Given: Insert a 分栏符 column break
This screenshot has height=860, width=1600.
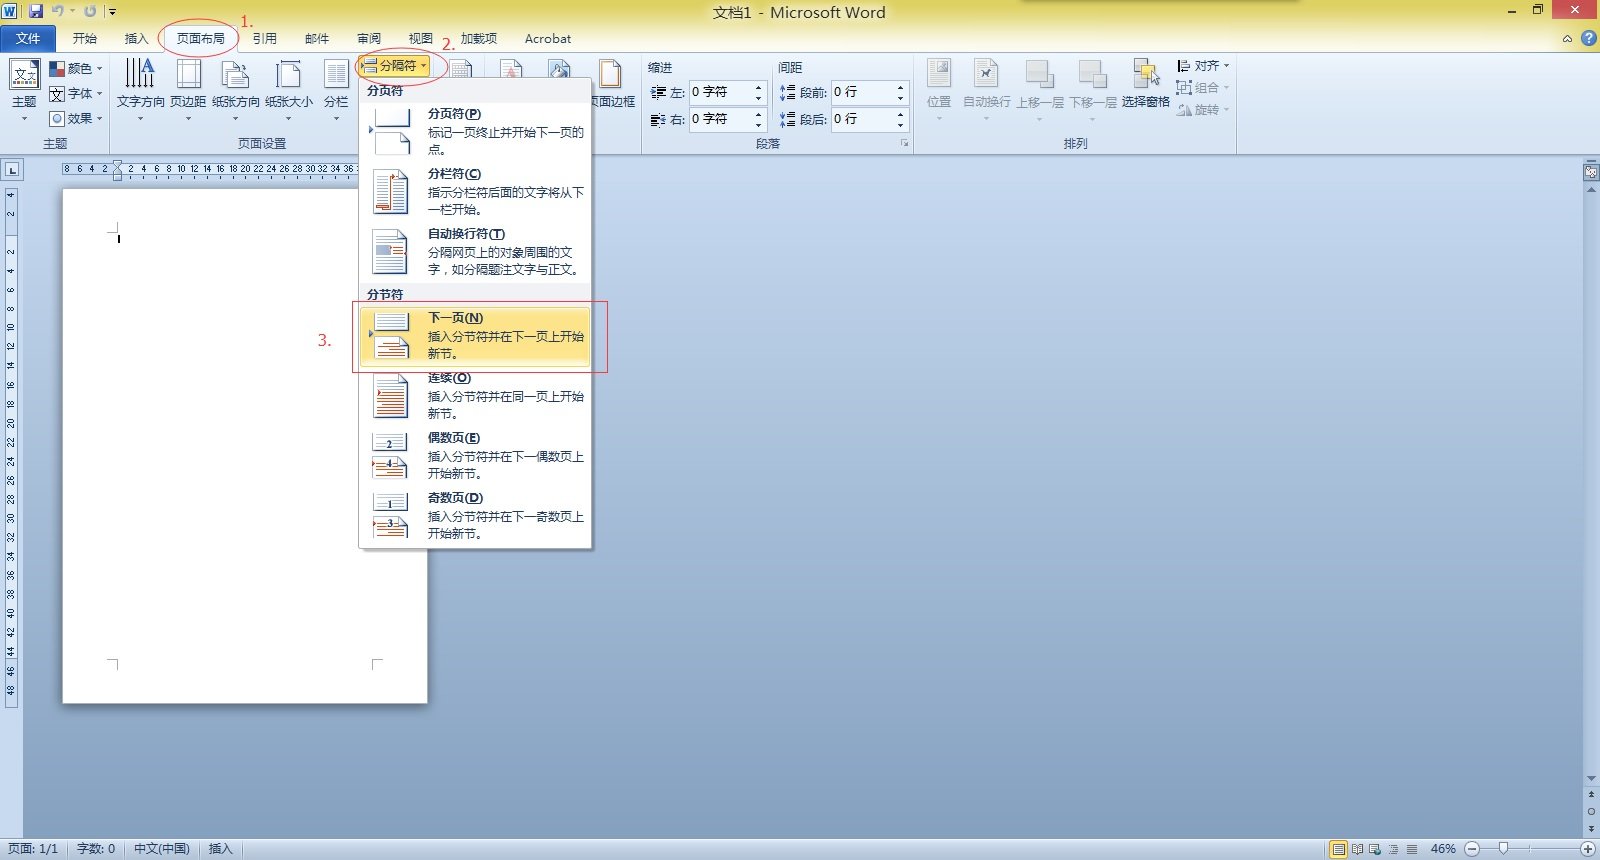Looking at the screenshot, I should pos(475,191).
